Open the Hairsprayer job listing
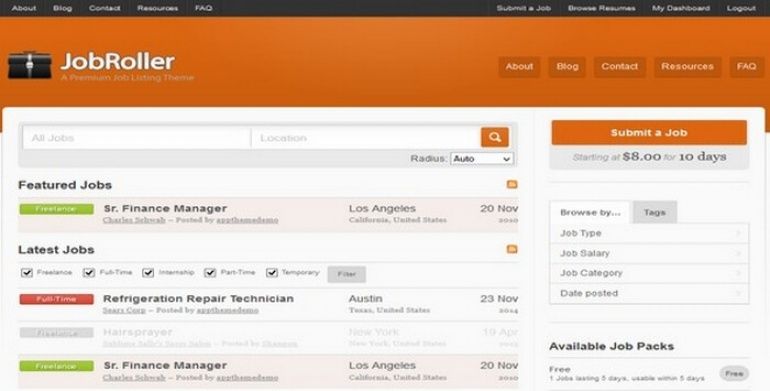 pyautogui.click(x=138, y=332)
